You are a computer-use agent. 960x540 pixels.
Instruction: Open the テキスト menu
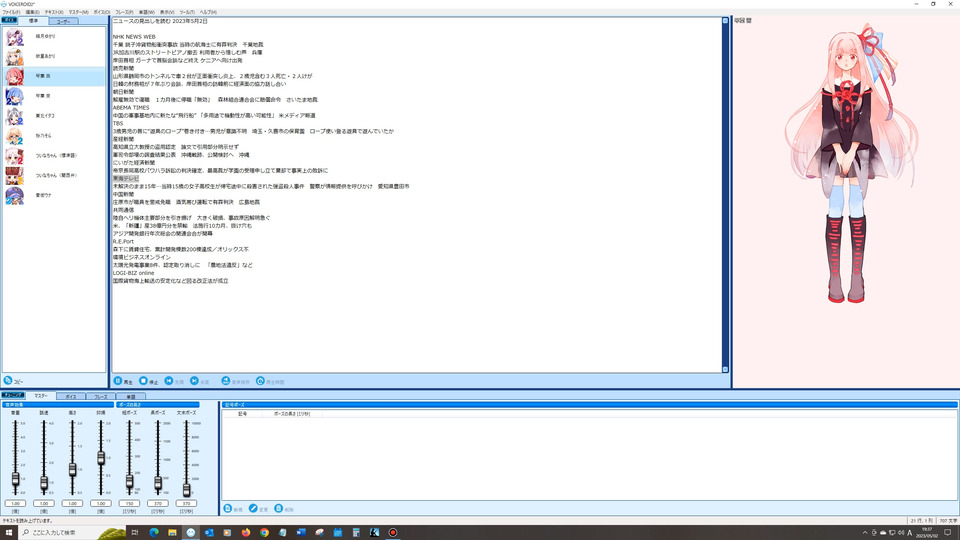54,12
